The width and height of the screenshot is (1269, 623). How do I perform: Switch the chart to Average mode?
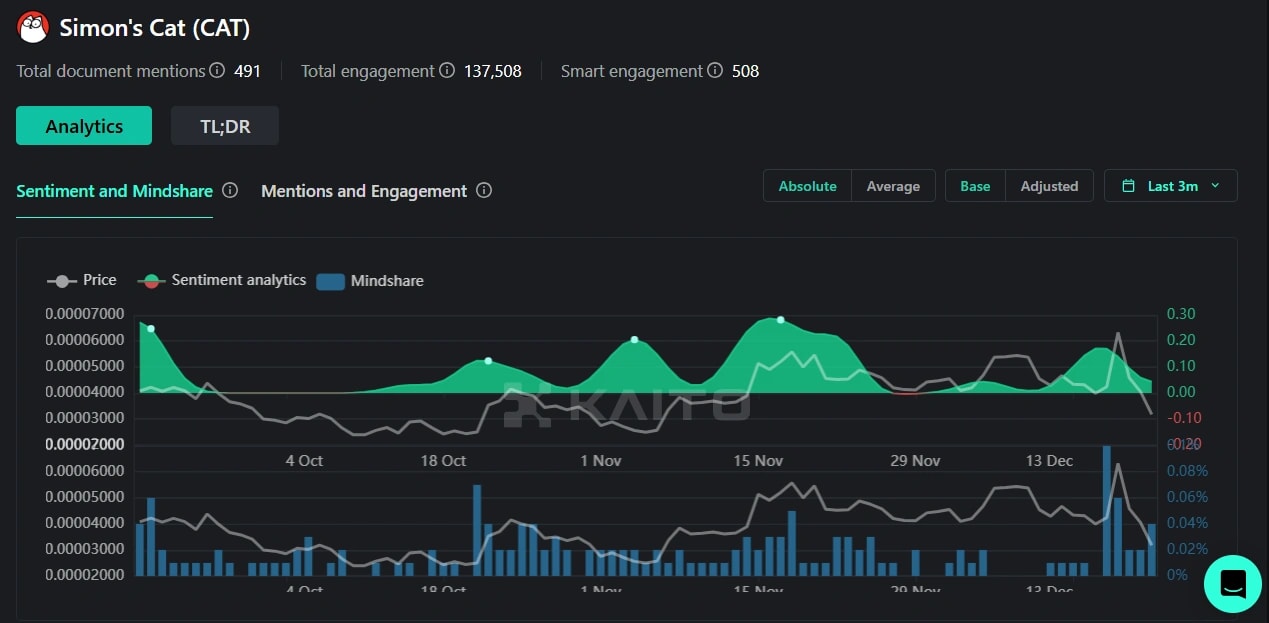point(892,185)
